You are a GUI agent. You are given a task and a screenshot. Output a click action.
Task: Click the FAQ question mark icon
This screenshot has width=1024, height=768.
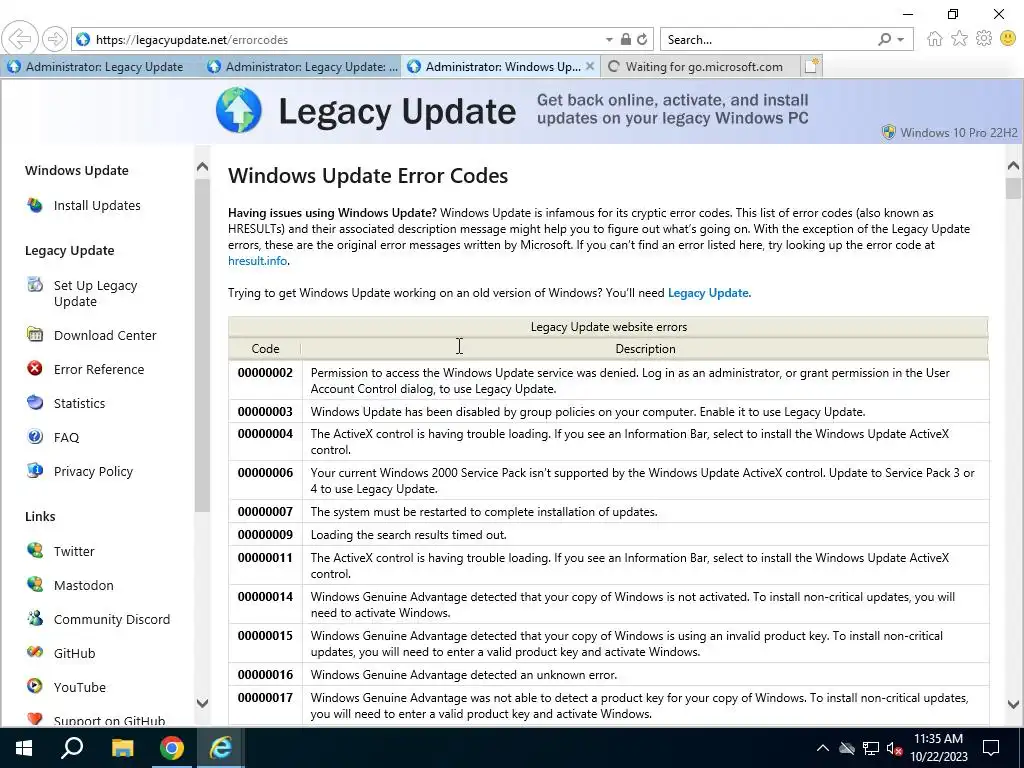(x=35, y=436)
